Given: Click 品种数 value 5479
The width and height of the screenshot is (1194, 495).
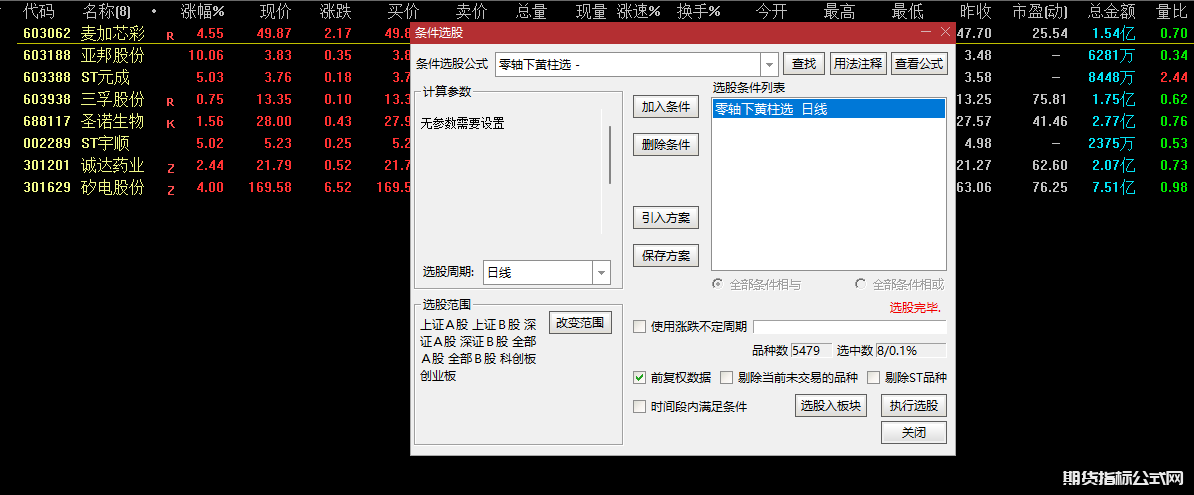Looking at the screenshot, I should (x=811, y=350).
